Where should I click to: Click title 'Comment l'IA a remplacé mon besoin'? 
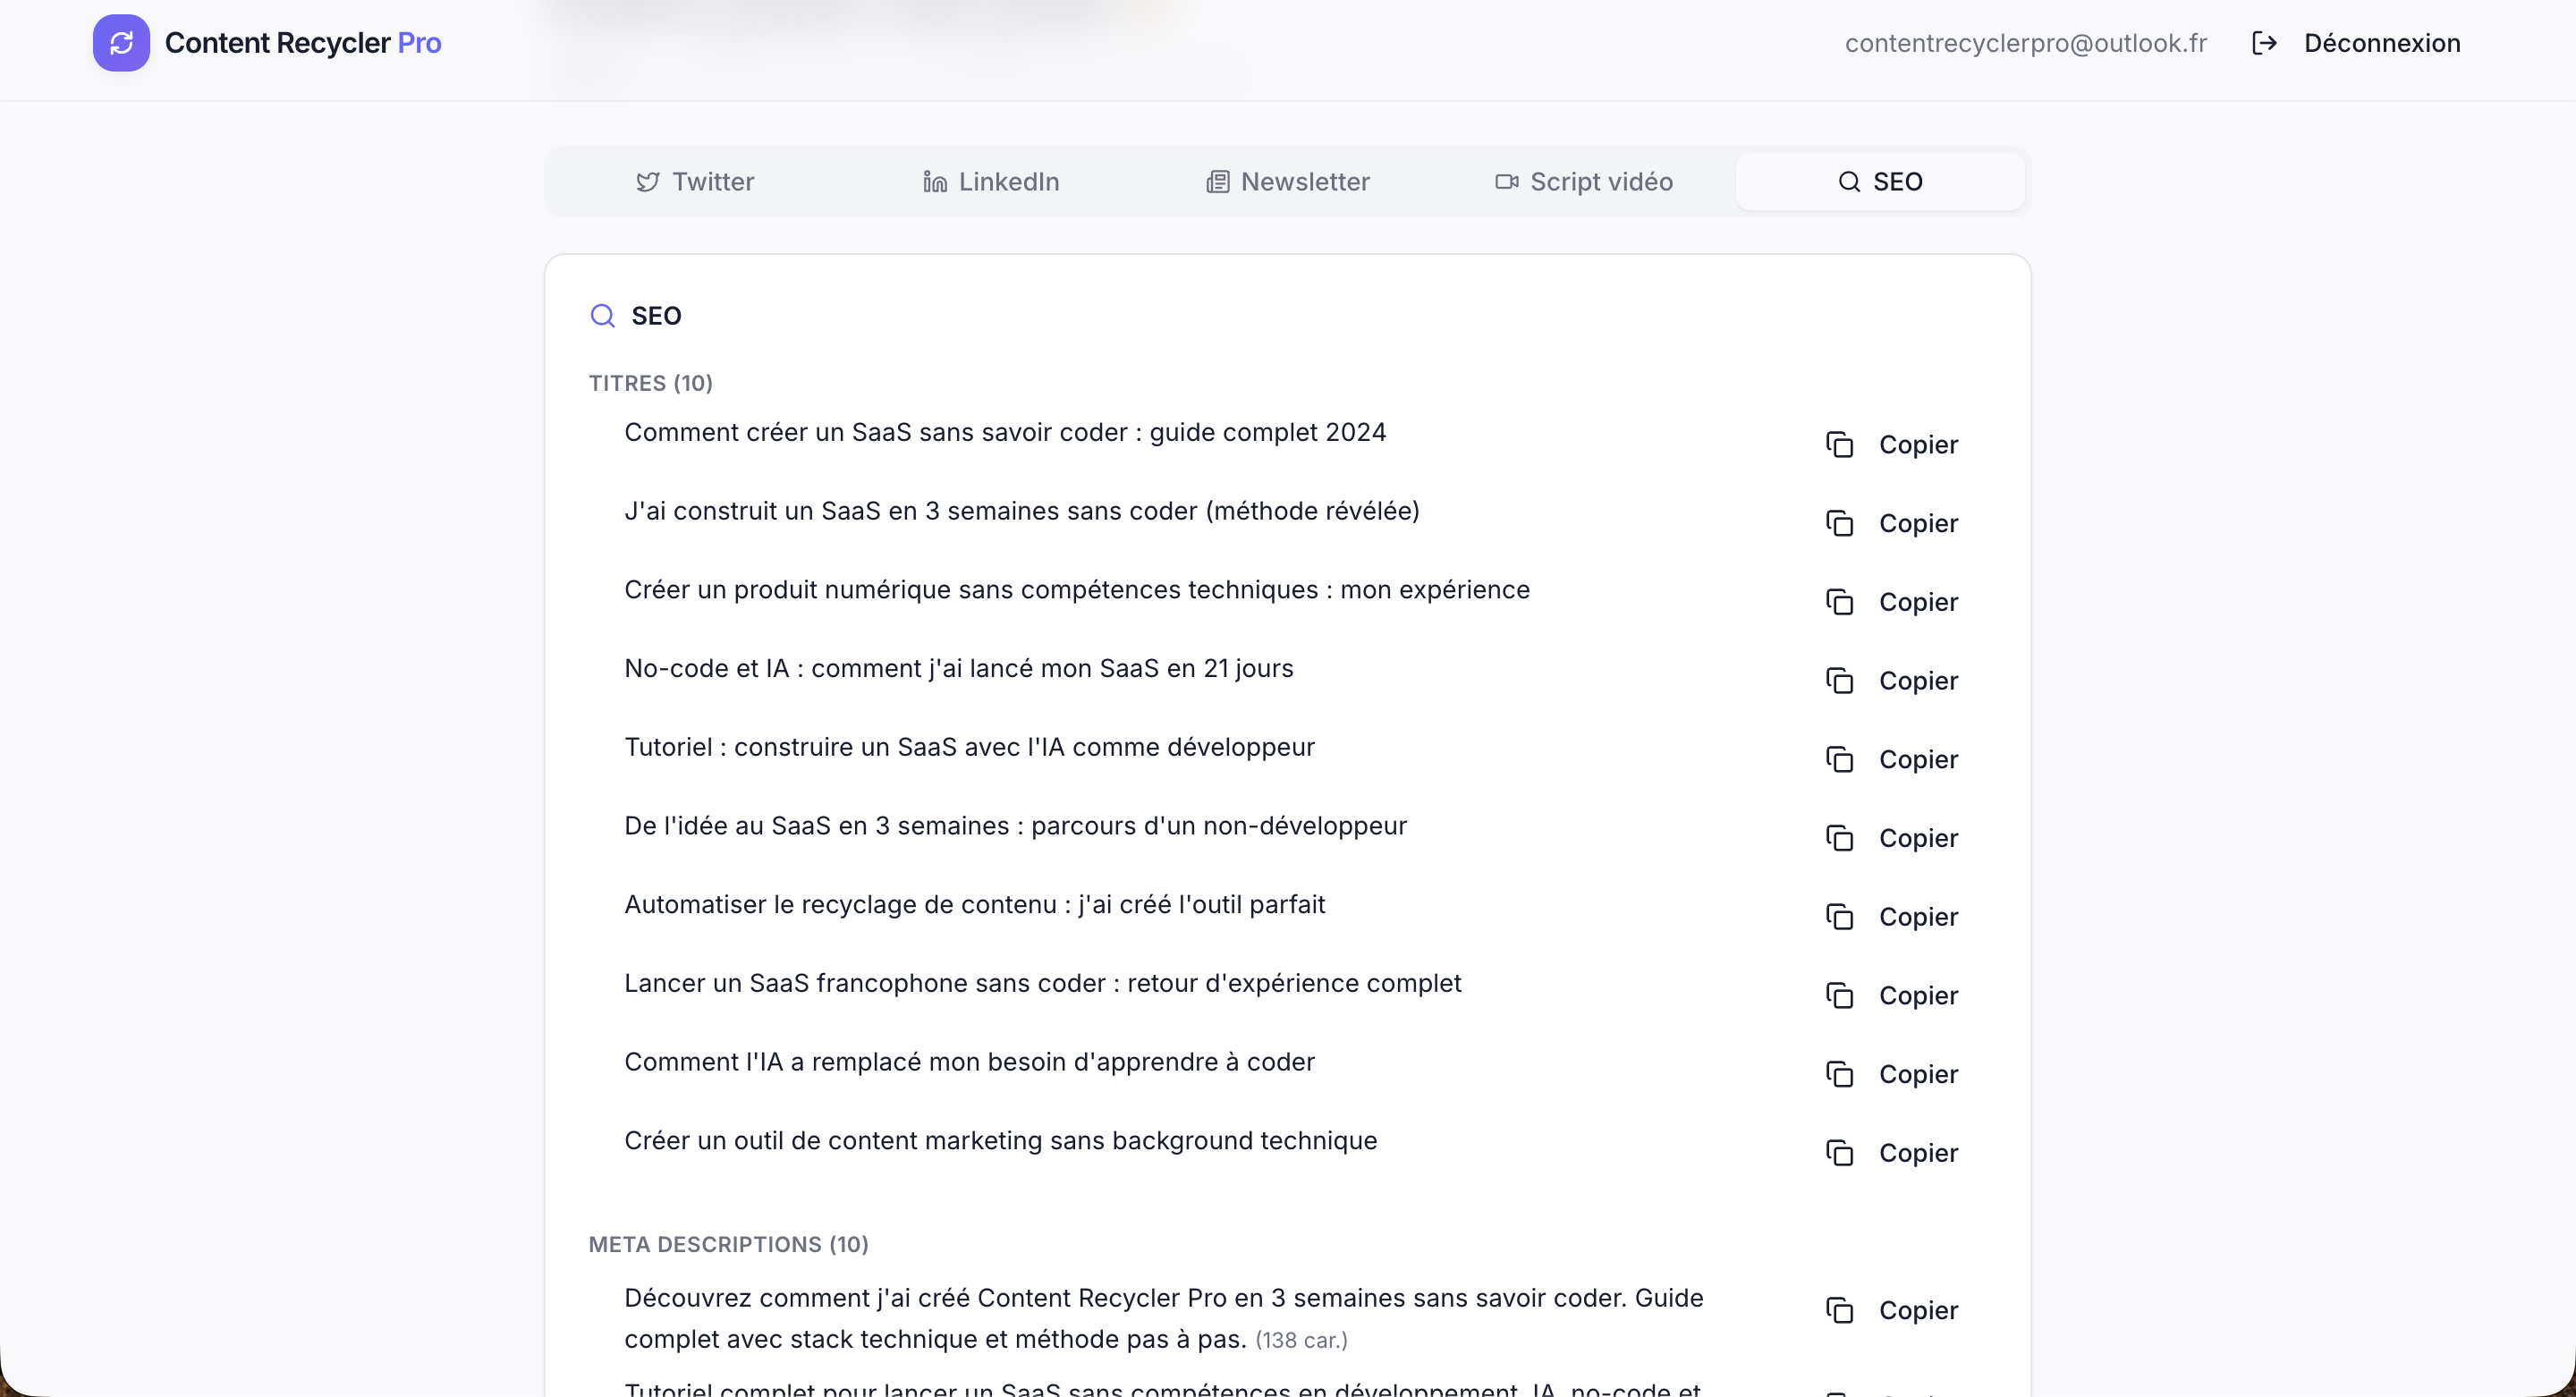970,1062
